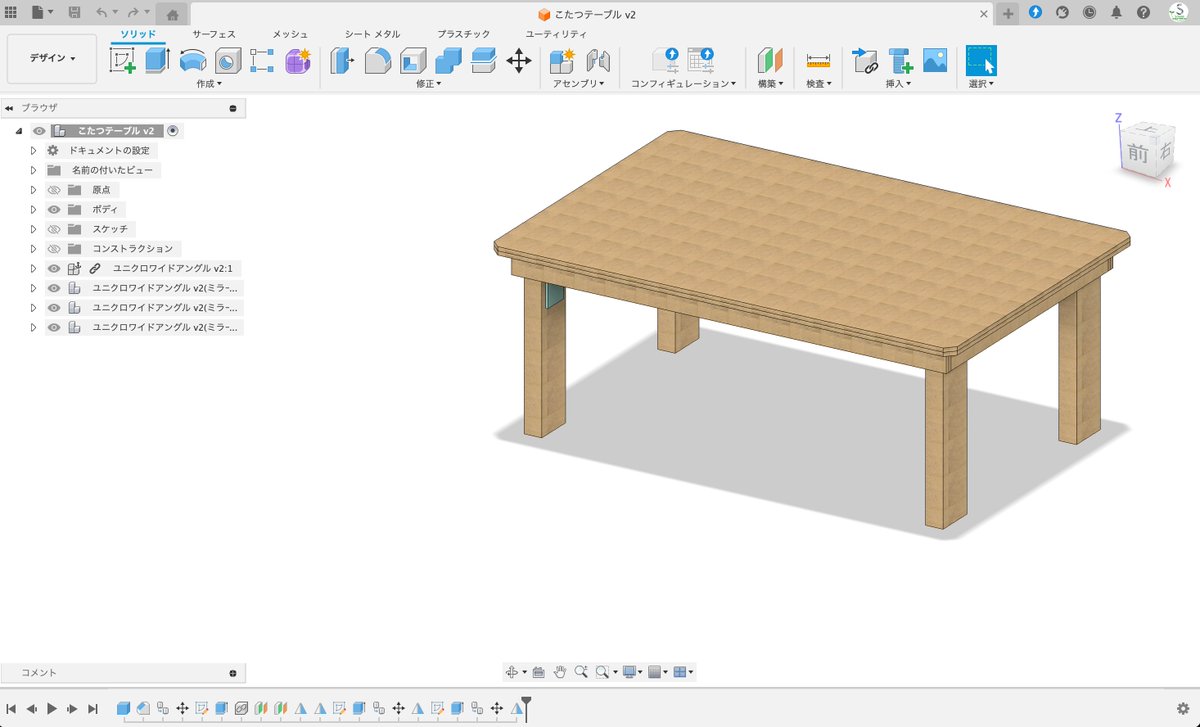Viewport: 1200px width, 727px height.
Task: Select the Create Sketch tool
Action: coord(122,61)
